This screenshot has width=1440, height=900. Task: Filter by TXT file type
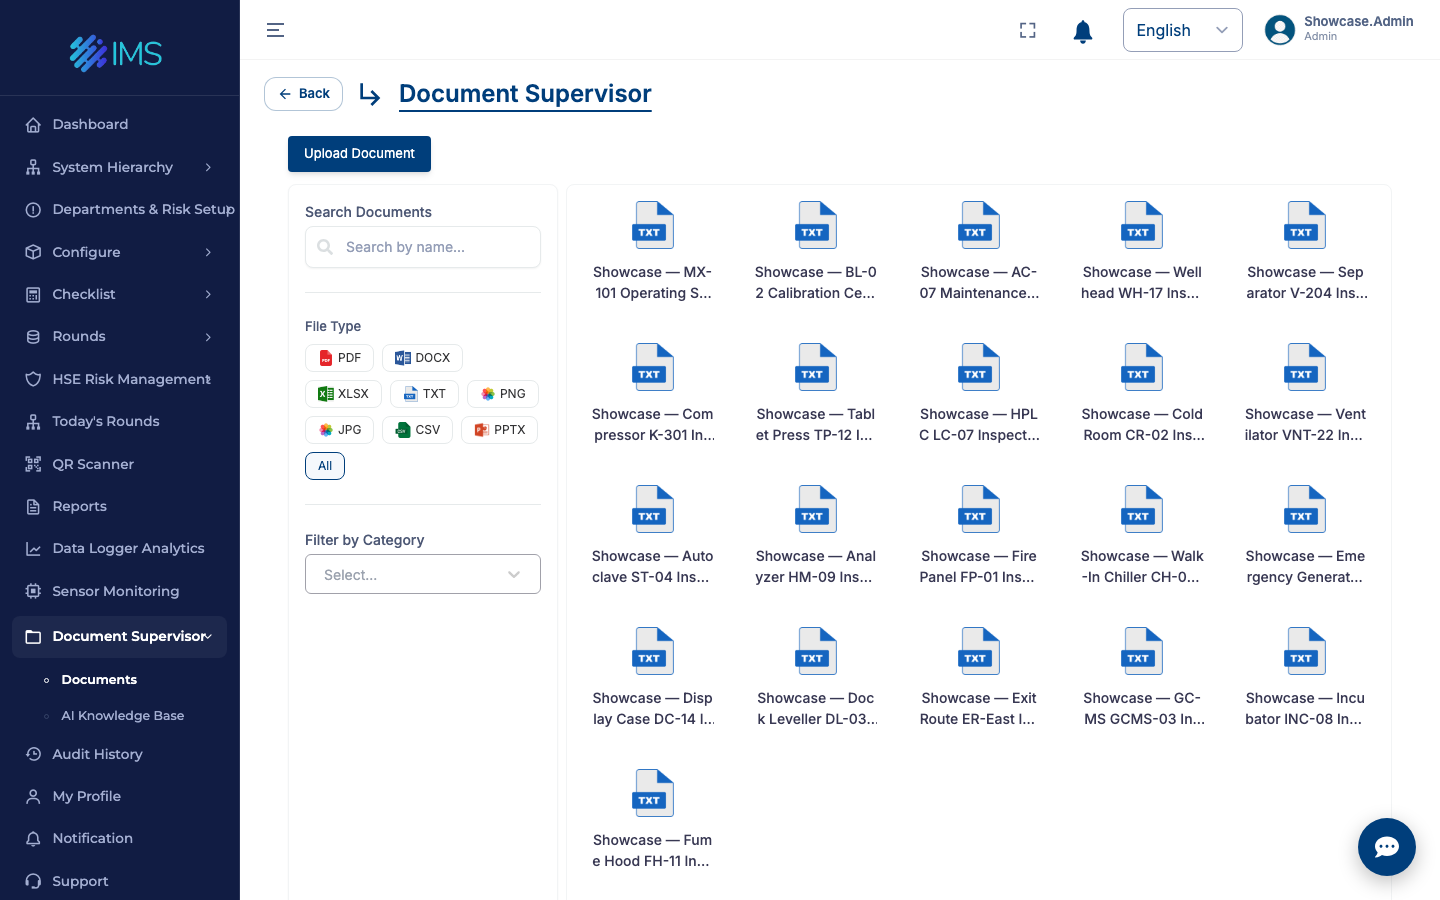[x=424, y=394]
